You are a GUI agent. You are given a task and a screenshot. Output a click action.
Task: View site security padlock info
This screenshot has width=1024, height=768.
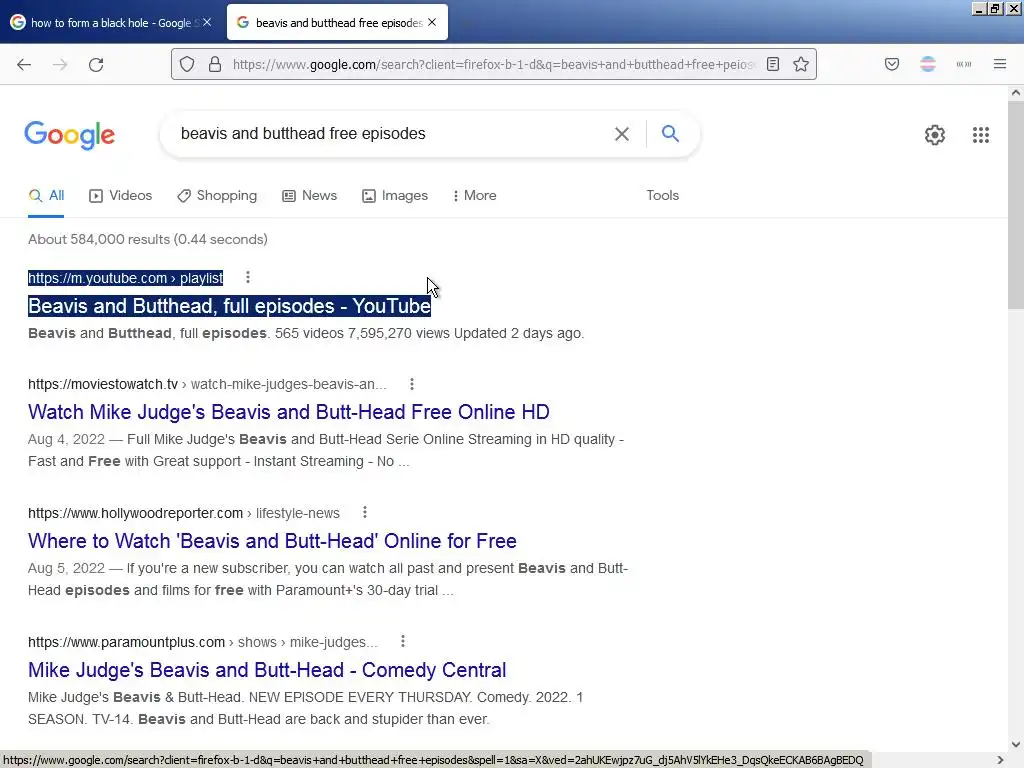coord(215,64)
